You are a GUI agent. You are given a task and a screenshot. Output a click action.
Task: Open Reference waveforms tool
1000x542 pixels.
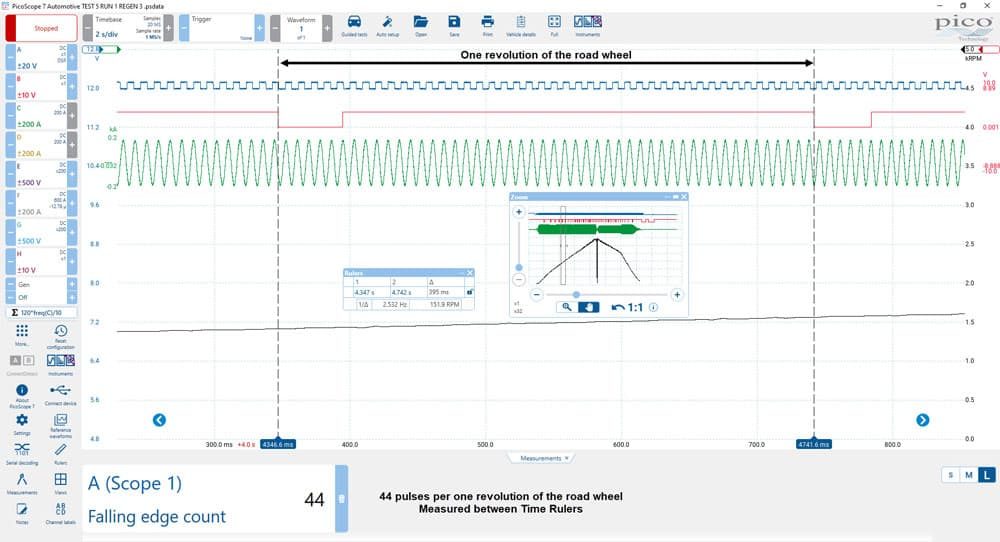(x=61, y=426)
